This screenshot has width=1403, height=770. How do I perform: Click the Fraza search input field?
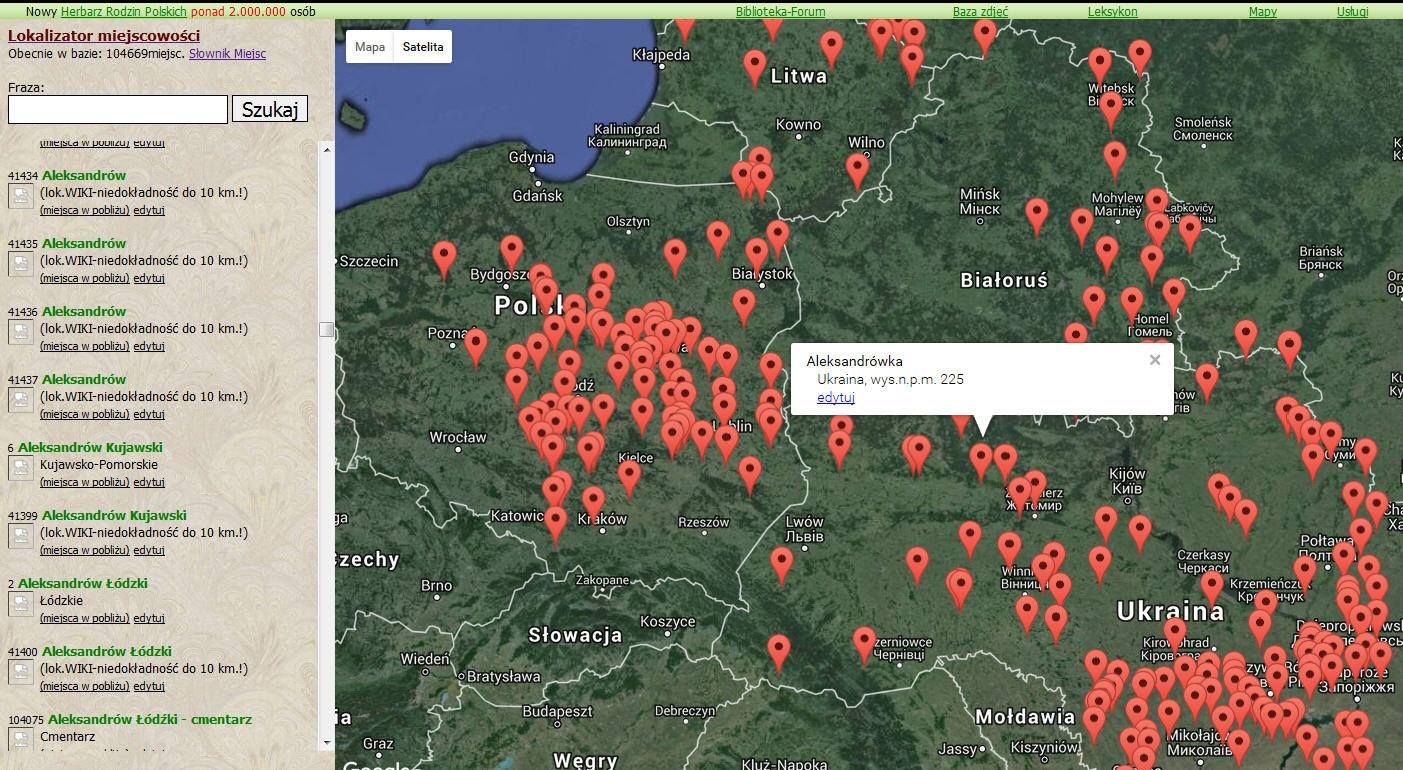pyautogui.click(x=118, y=110)
